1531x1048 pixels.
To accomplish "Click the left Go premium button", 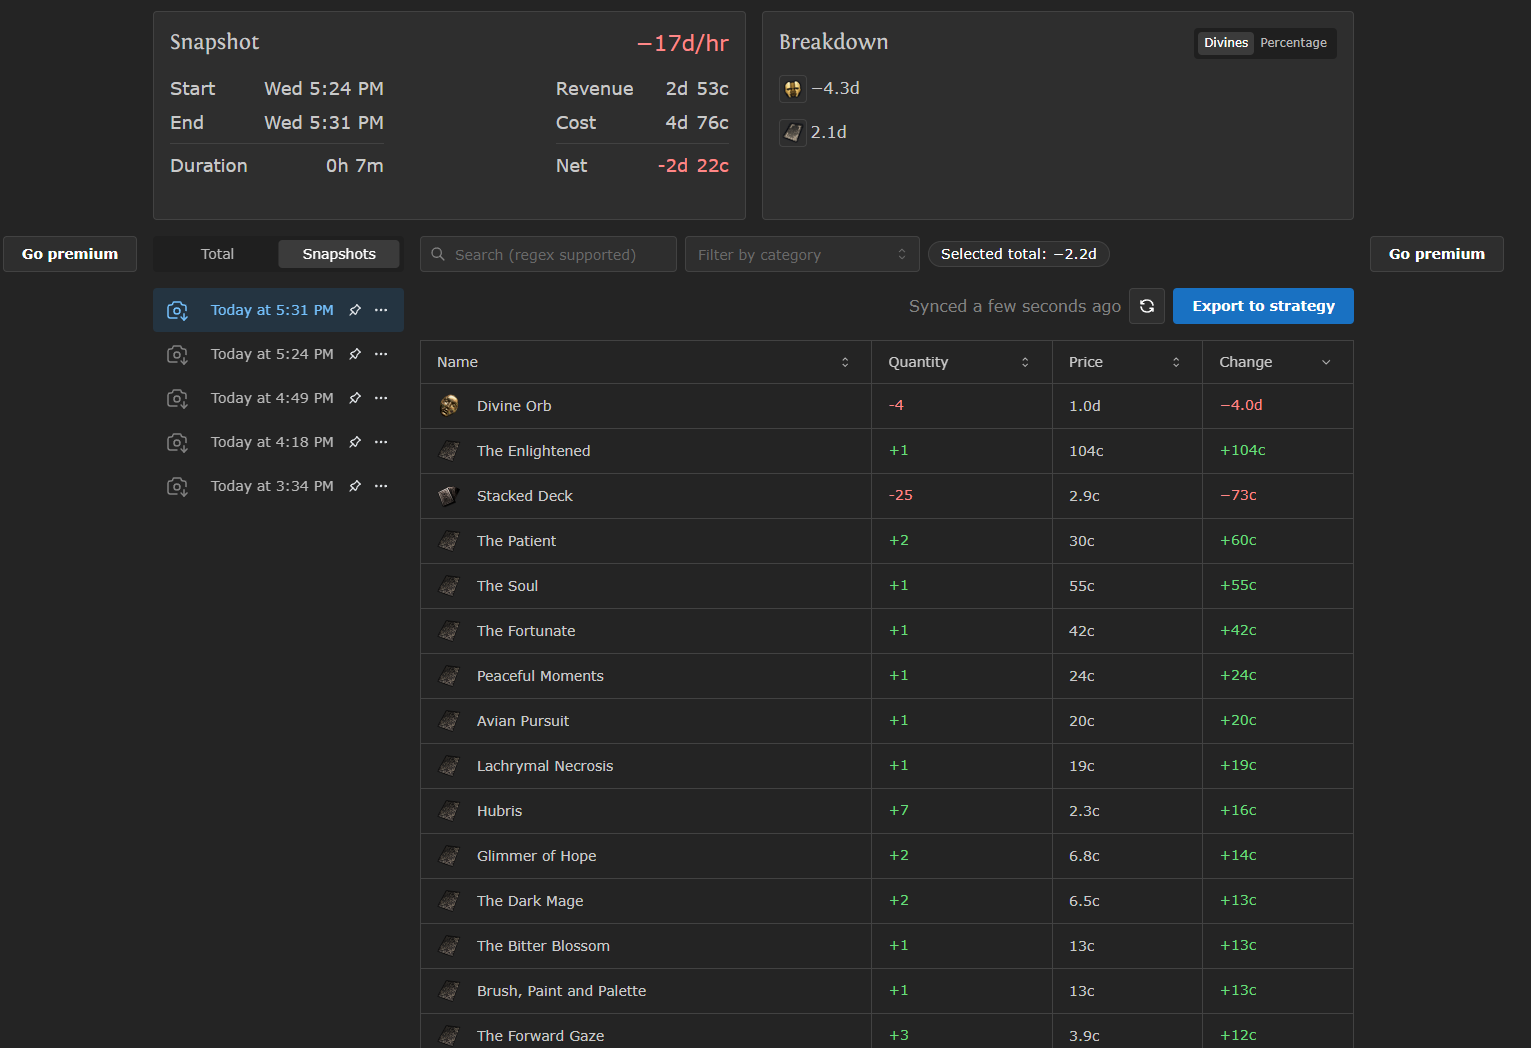I will pyautogui.click(x=70, y=254).
